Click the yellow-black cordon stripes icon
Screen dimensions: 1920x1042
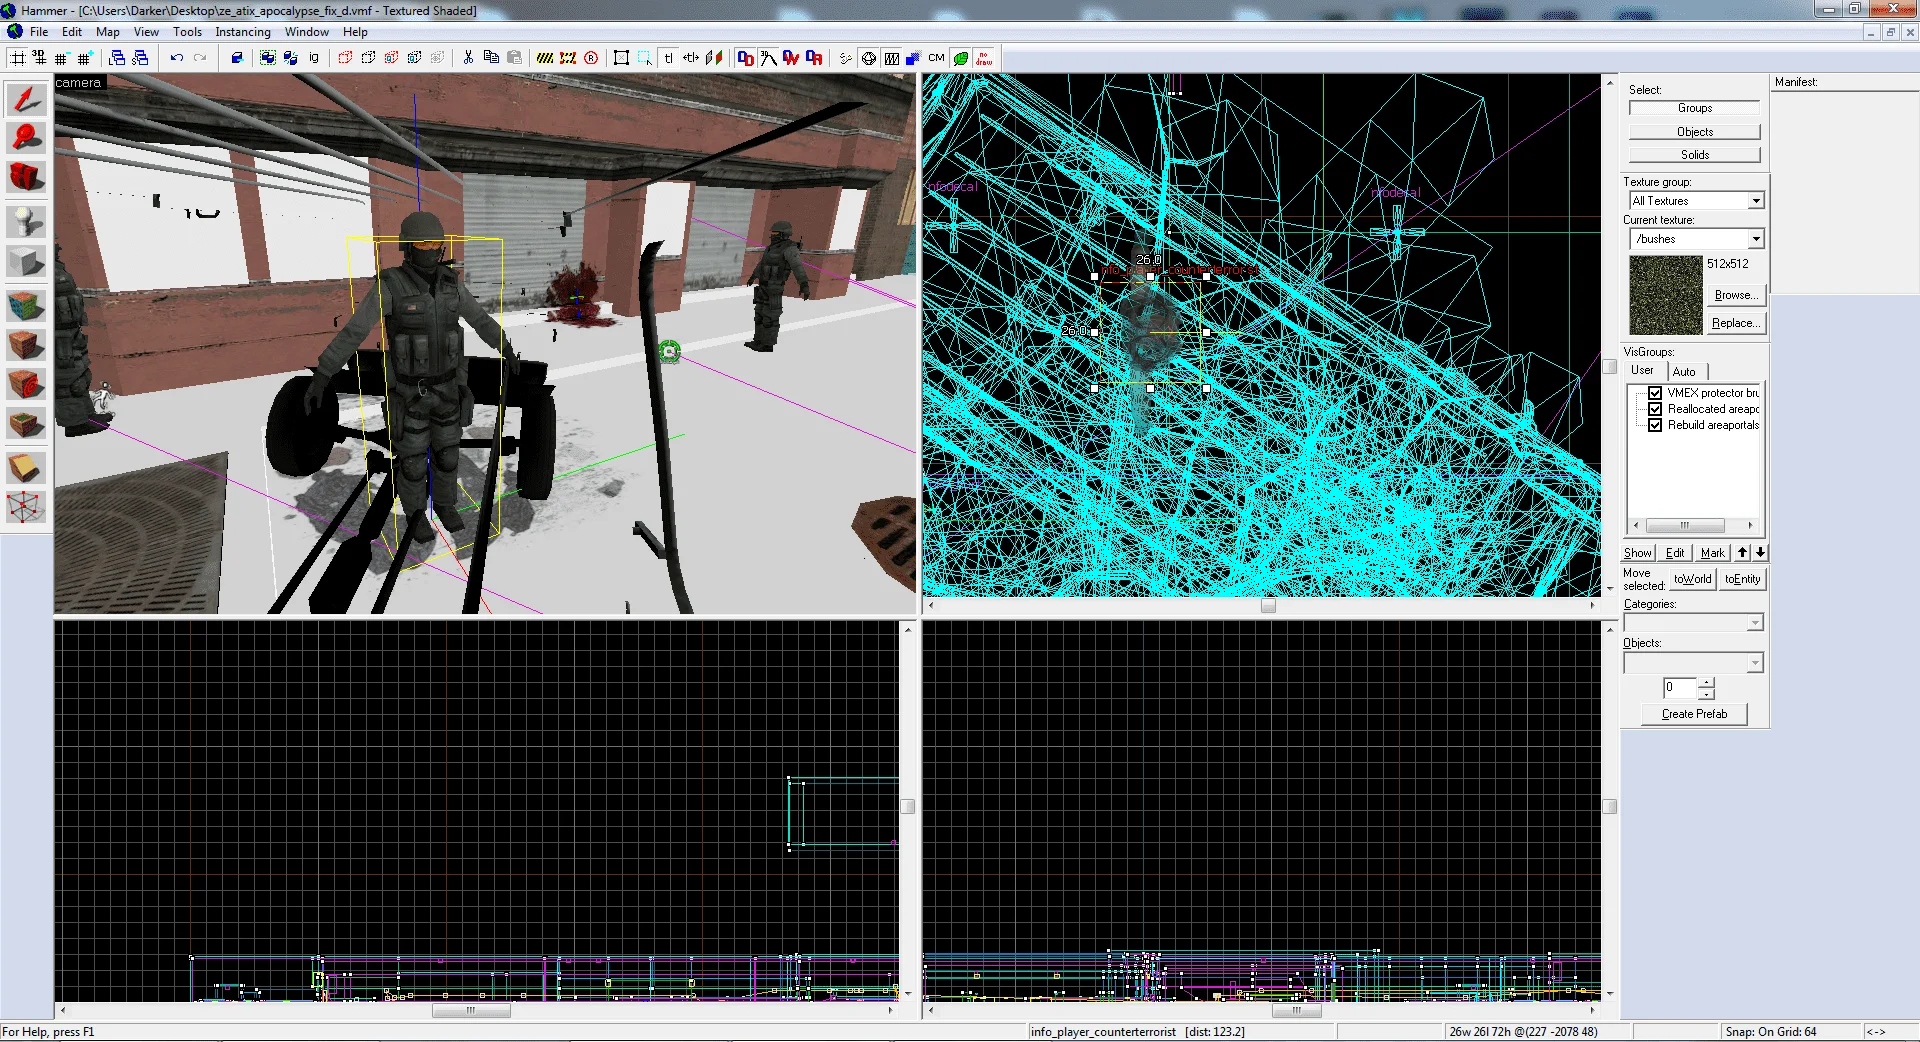click(x=544, y=58)
